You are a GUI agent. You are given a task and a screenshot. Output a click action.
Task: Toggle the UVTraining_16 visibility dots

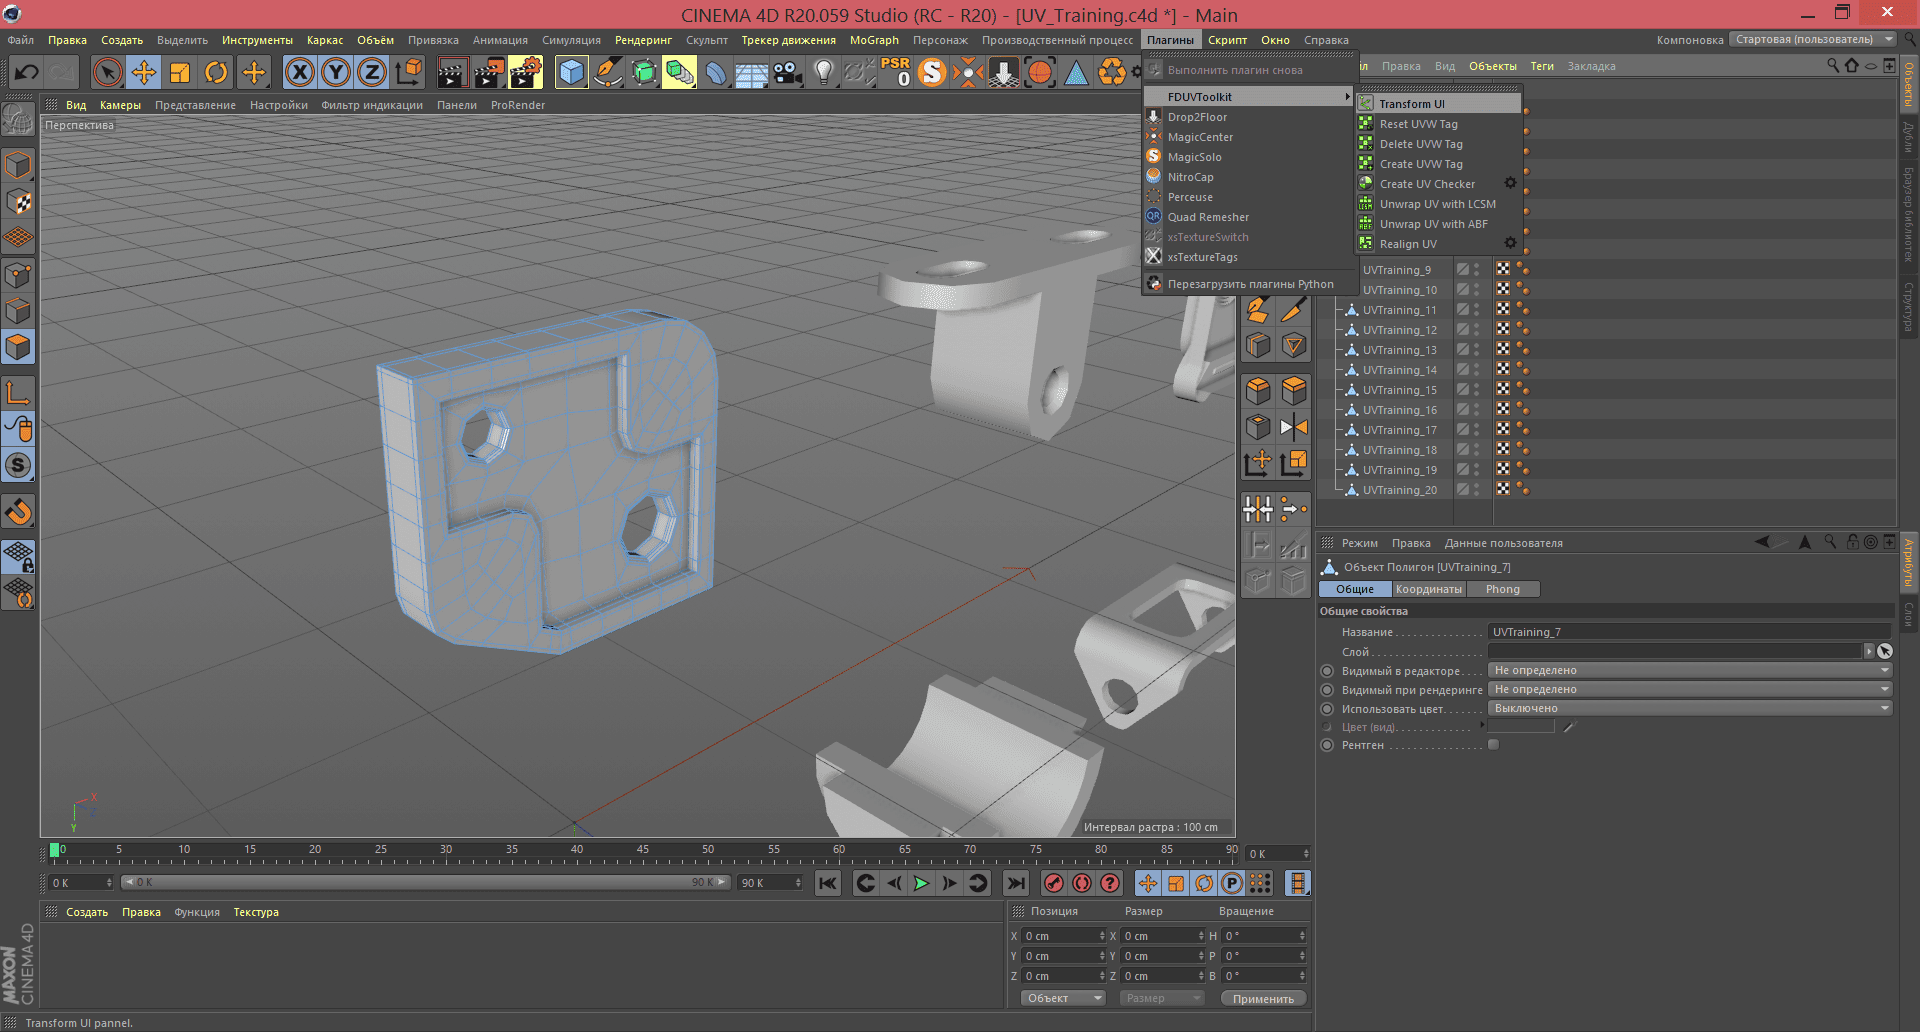click(x=1476, y=409)
